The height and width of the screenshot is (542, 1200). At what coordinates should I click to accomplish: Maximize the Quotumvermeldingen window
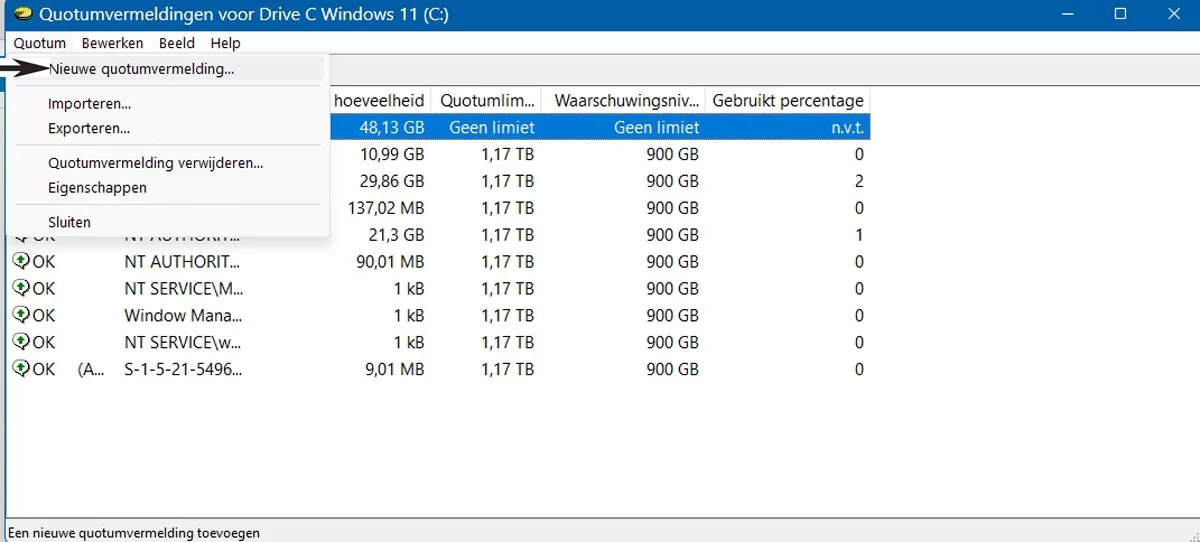(x=1120, y=14)
